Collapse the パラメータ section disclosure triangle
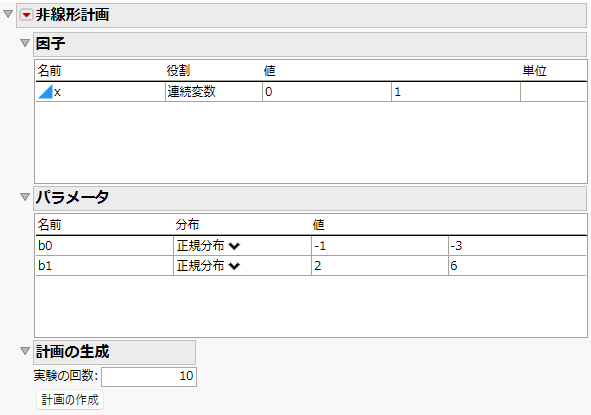The image size is (591, 415). (x=25, y=197)
